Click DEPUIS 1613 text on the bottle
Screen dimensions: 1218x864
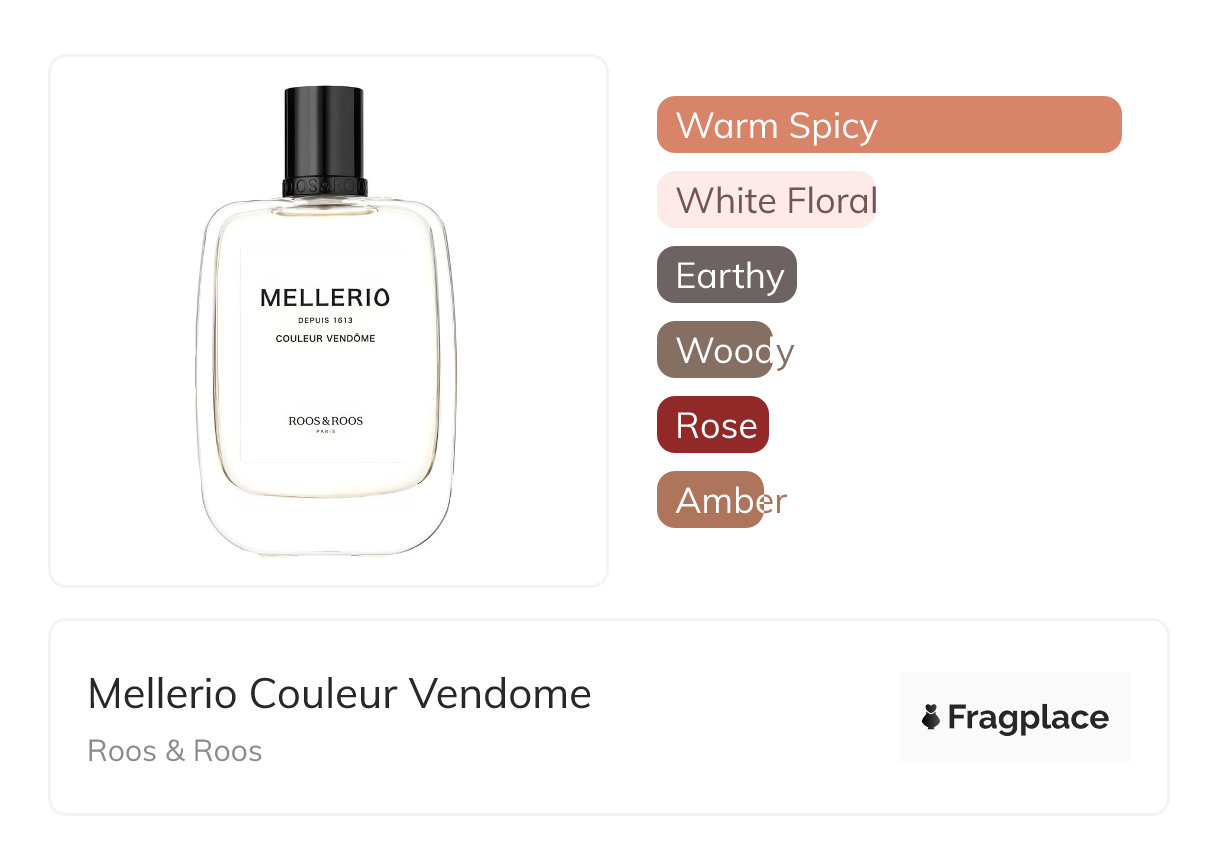click(325, 320)
